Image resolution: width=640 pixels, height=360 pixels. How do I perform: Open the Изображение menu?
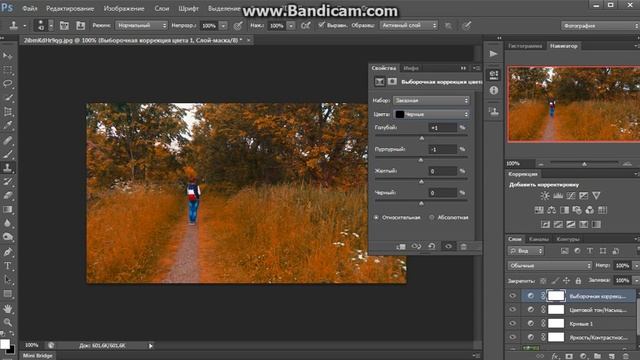(124, 8)
